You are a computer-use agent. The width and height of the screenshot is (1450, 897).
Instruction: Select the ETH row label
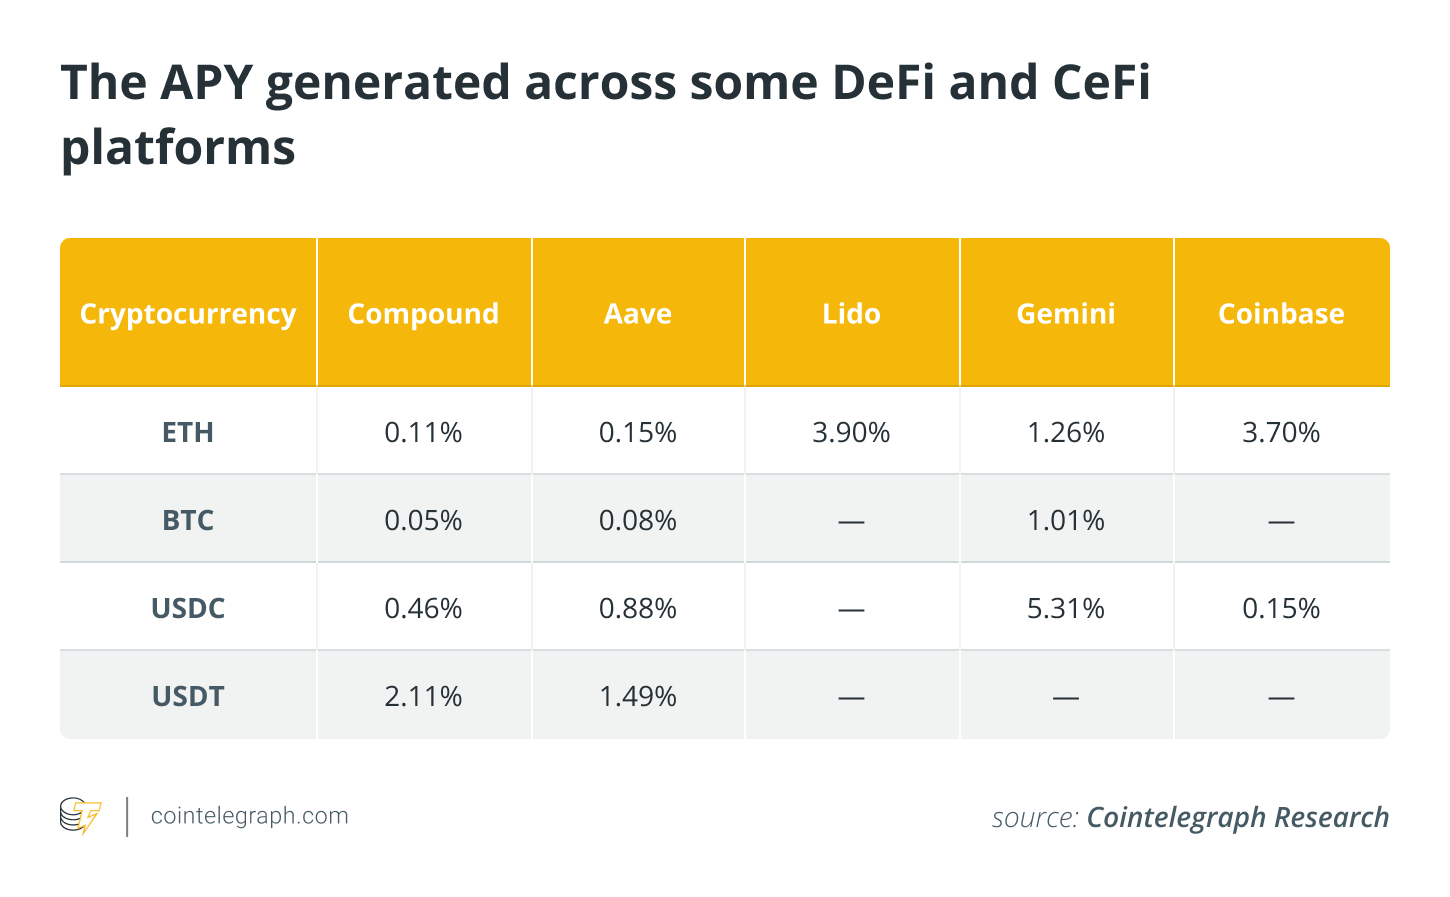188,432
